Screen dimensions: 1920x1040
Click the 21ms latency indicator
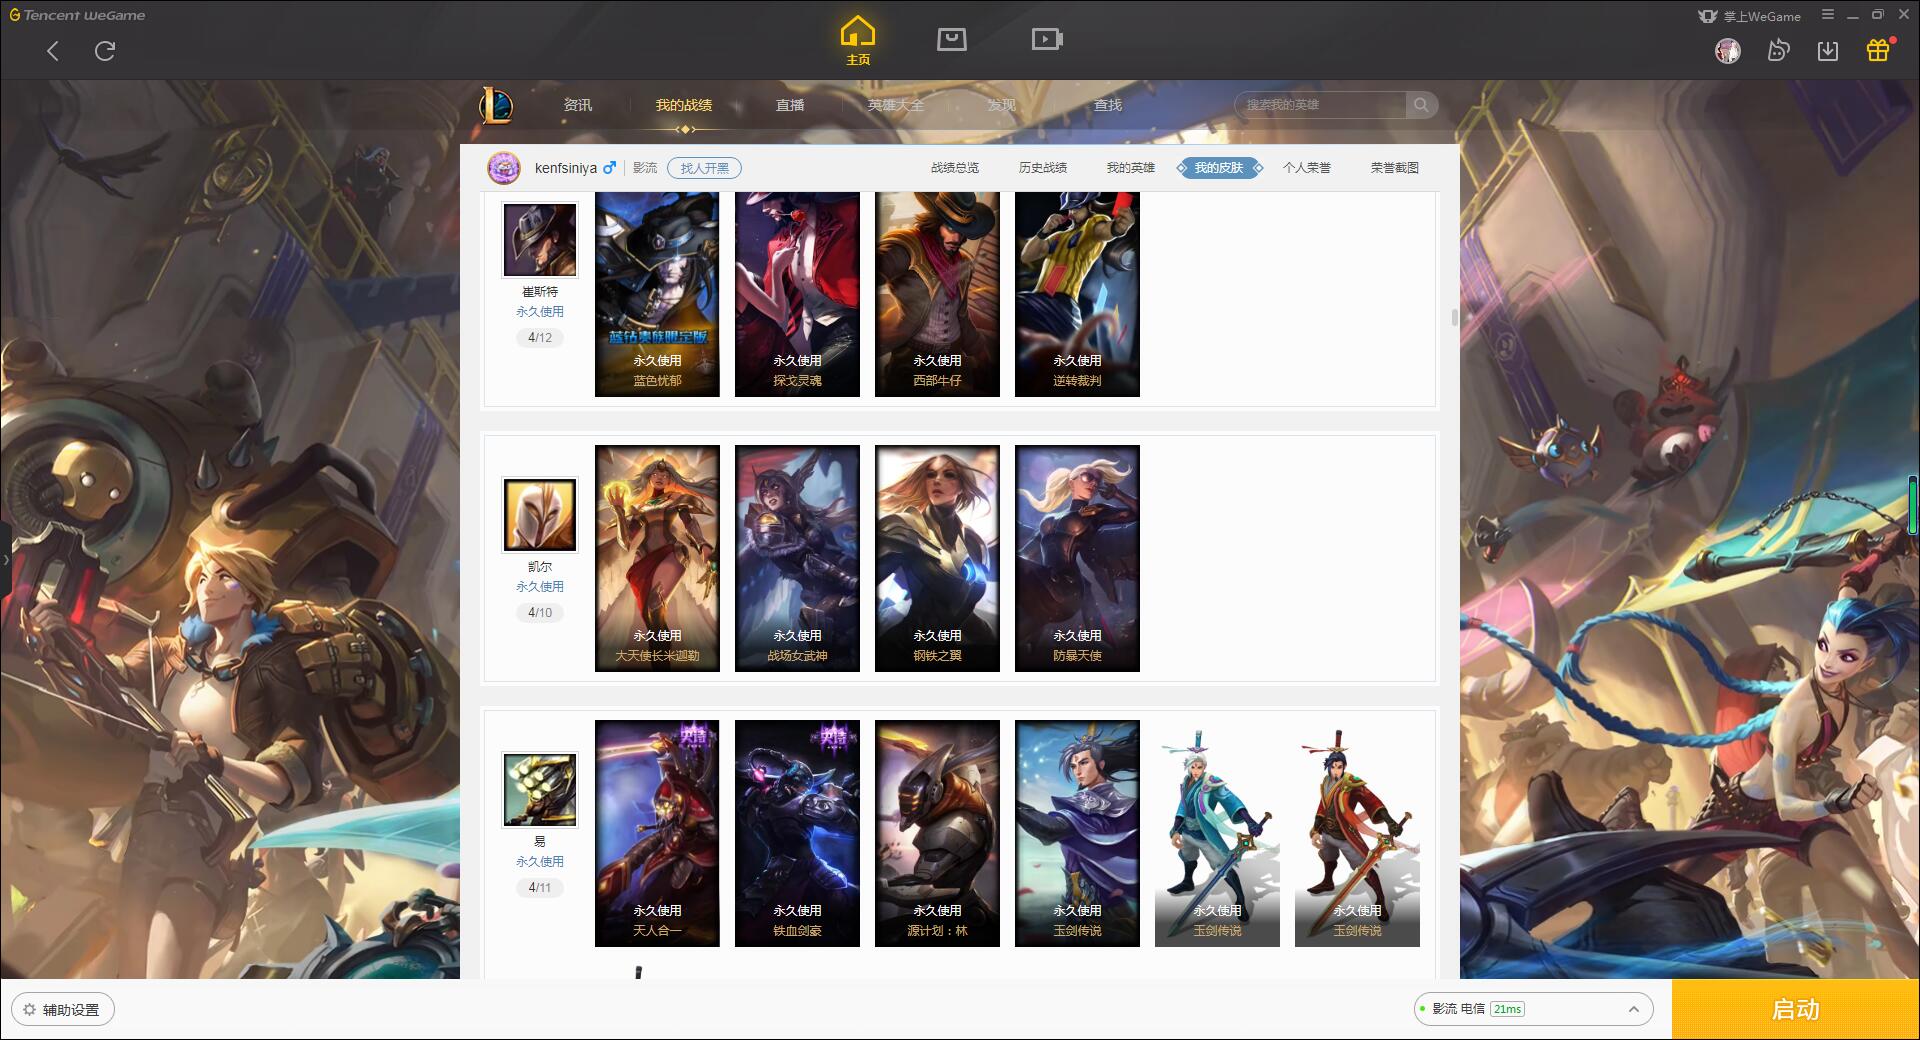(1507, 1009)
